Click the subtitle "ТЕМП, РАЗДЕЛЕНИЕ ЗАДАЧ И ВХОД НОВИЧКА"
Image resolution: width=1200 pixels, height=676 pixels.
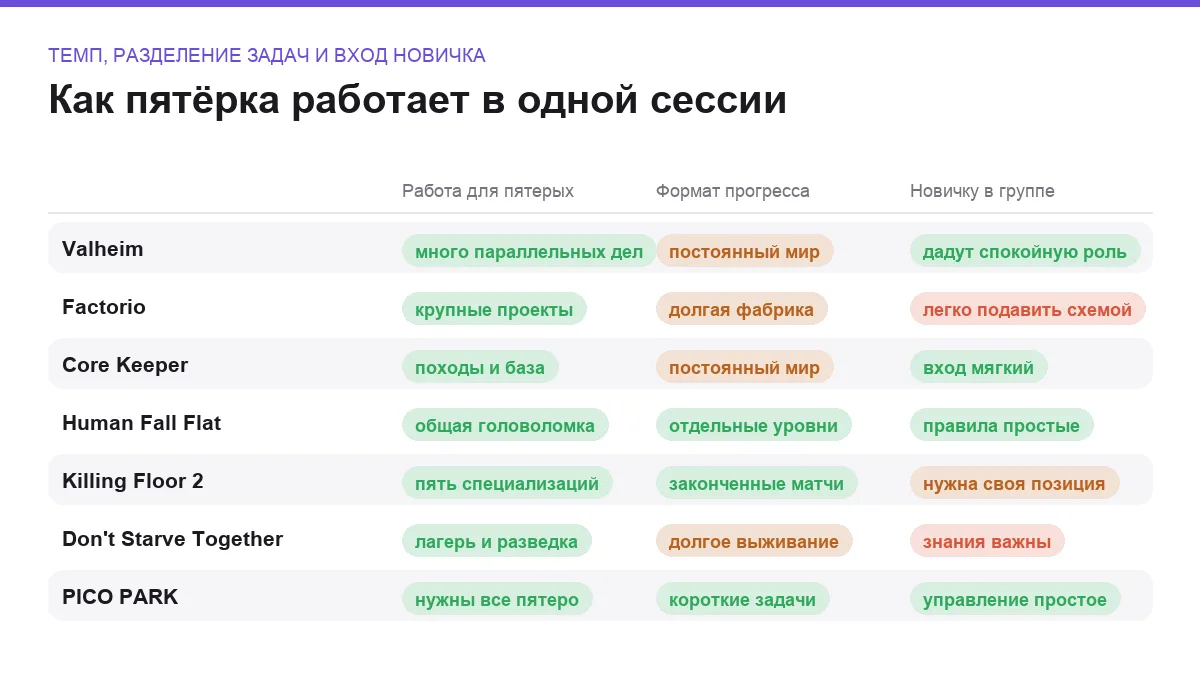pyautogui.click(x=267, y=56)
